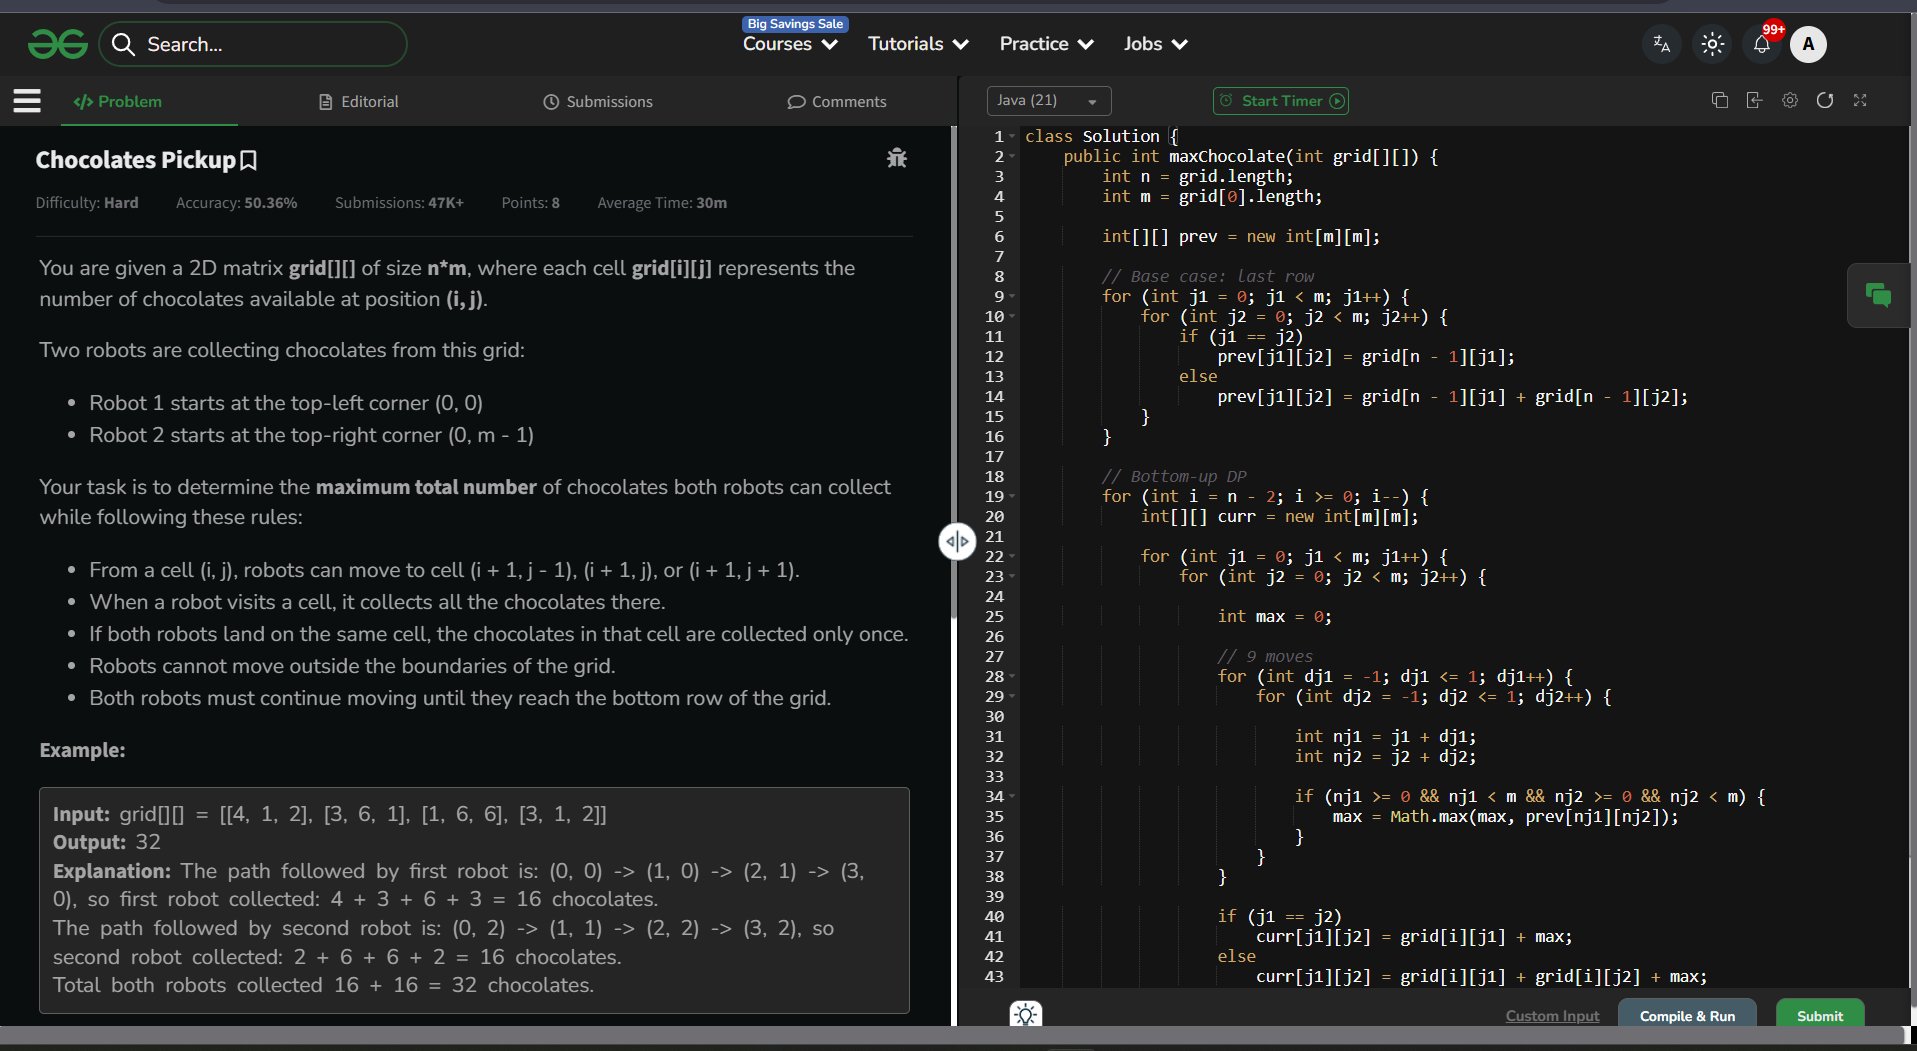Screen dimensions: 1917x1051
Task: Toggle the light/dark theme
Action: 1712,44
